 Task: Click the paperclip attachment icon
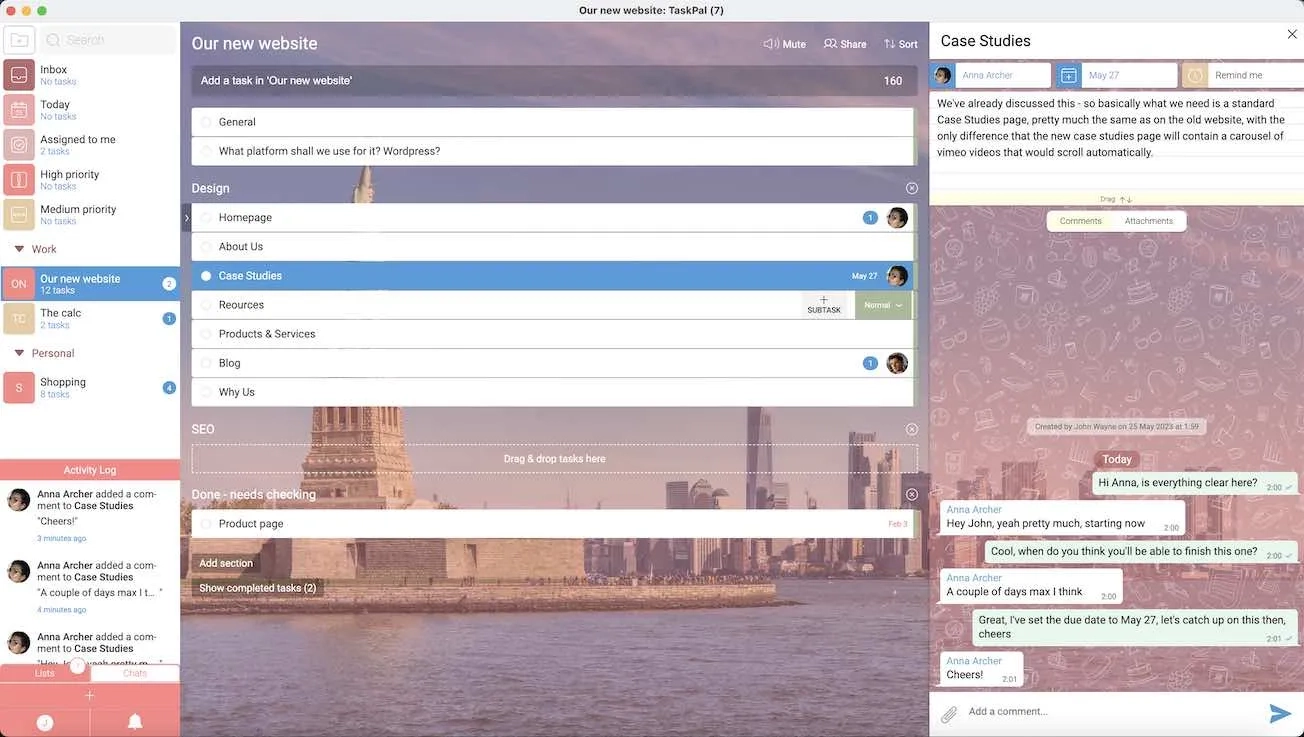click(x=948, y=713)
